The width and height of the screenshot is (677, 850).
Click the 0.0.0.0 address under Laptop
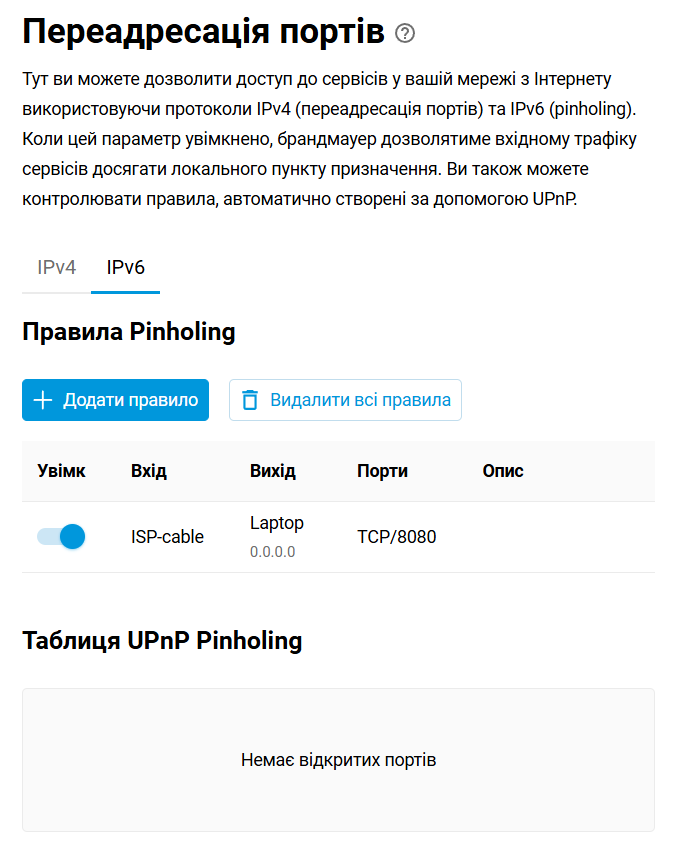pos(272,552)
